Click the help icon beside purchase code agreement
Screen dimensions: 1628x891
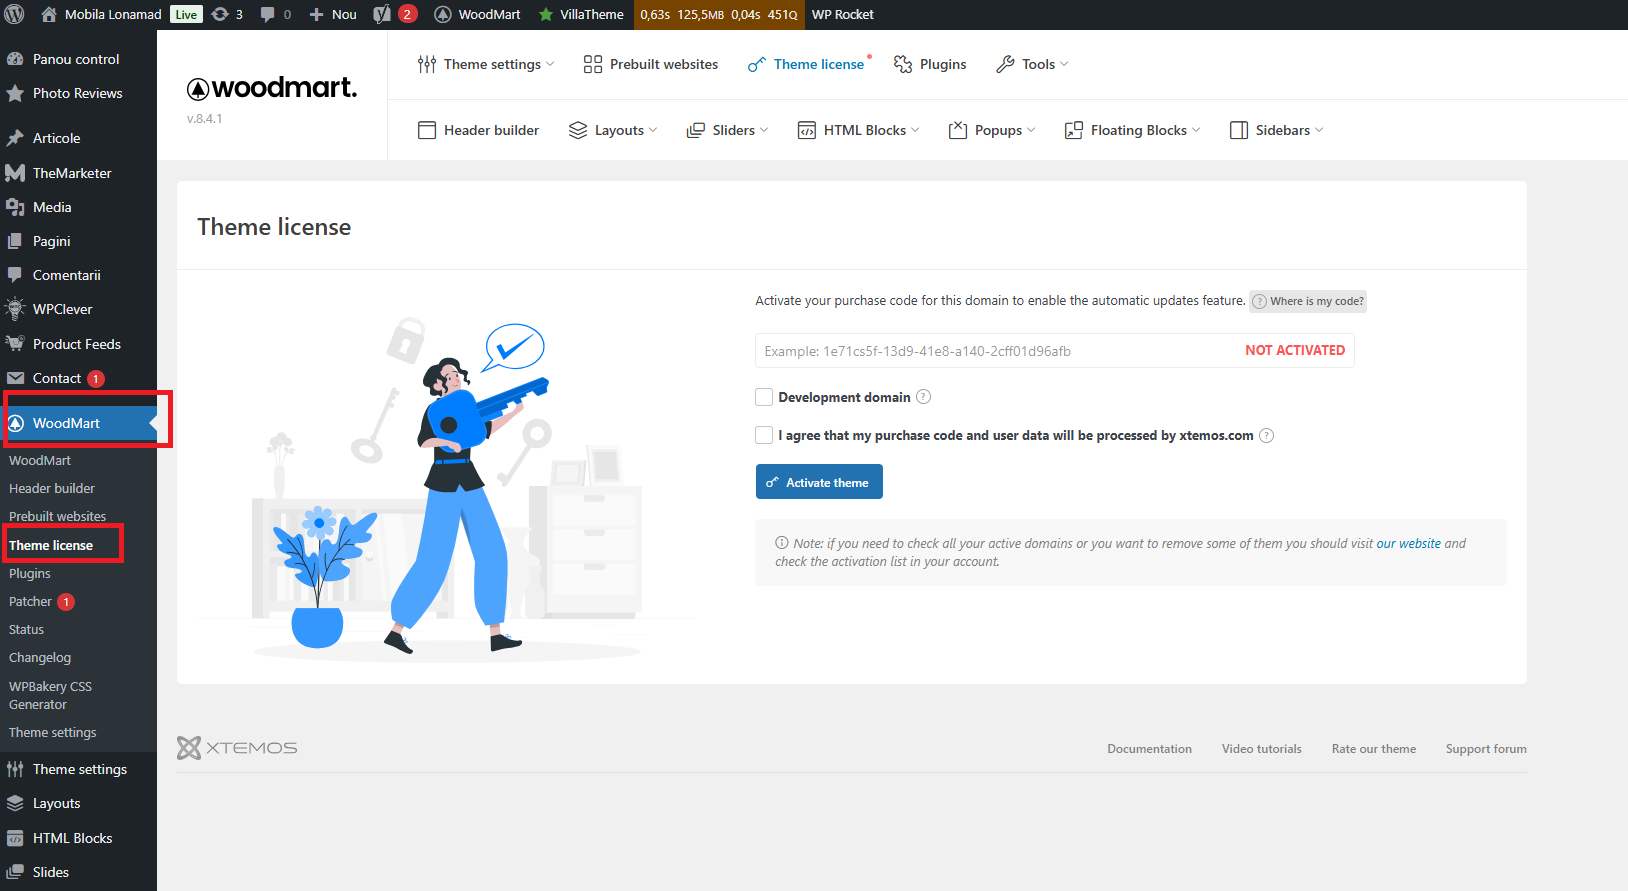pyautogui.click(x=1266, y=435)
